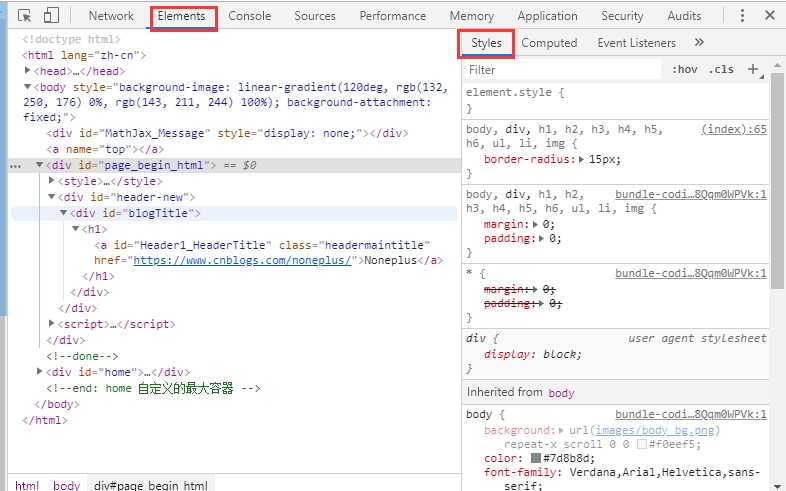
Task: Expand the style element node
Action: 52,180
